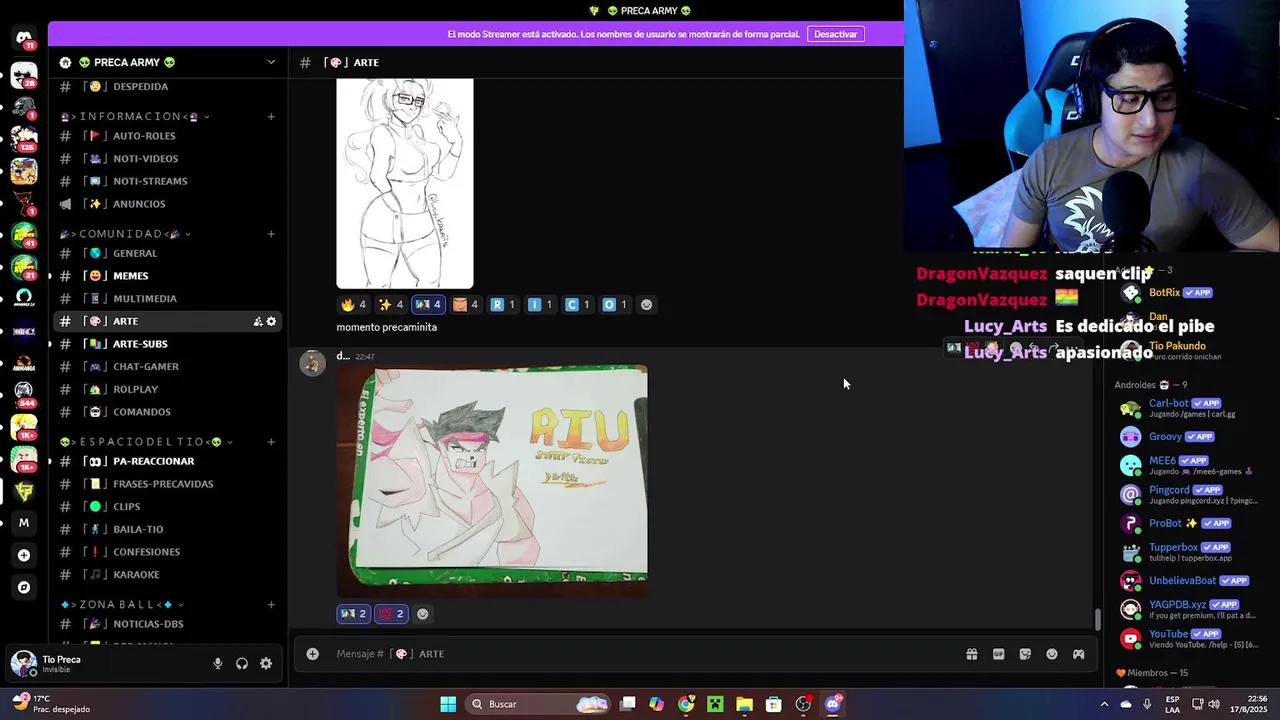Open PRECA ARMY server dropdown menu
The width and height of the screenshot is (1280, 720).
271,62
